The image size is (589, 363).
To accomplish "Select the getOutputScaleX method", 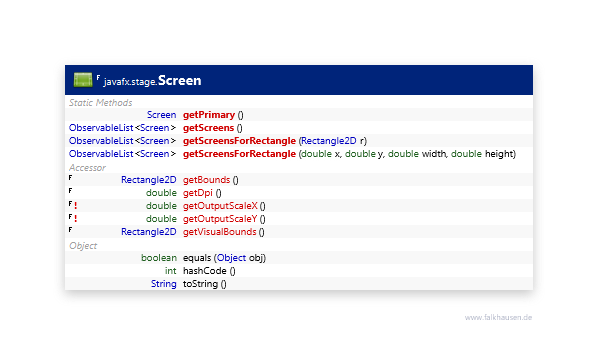I will click(220, 206).
